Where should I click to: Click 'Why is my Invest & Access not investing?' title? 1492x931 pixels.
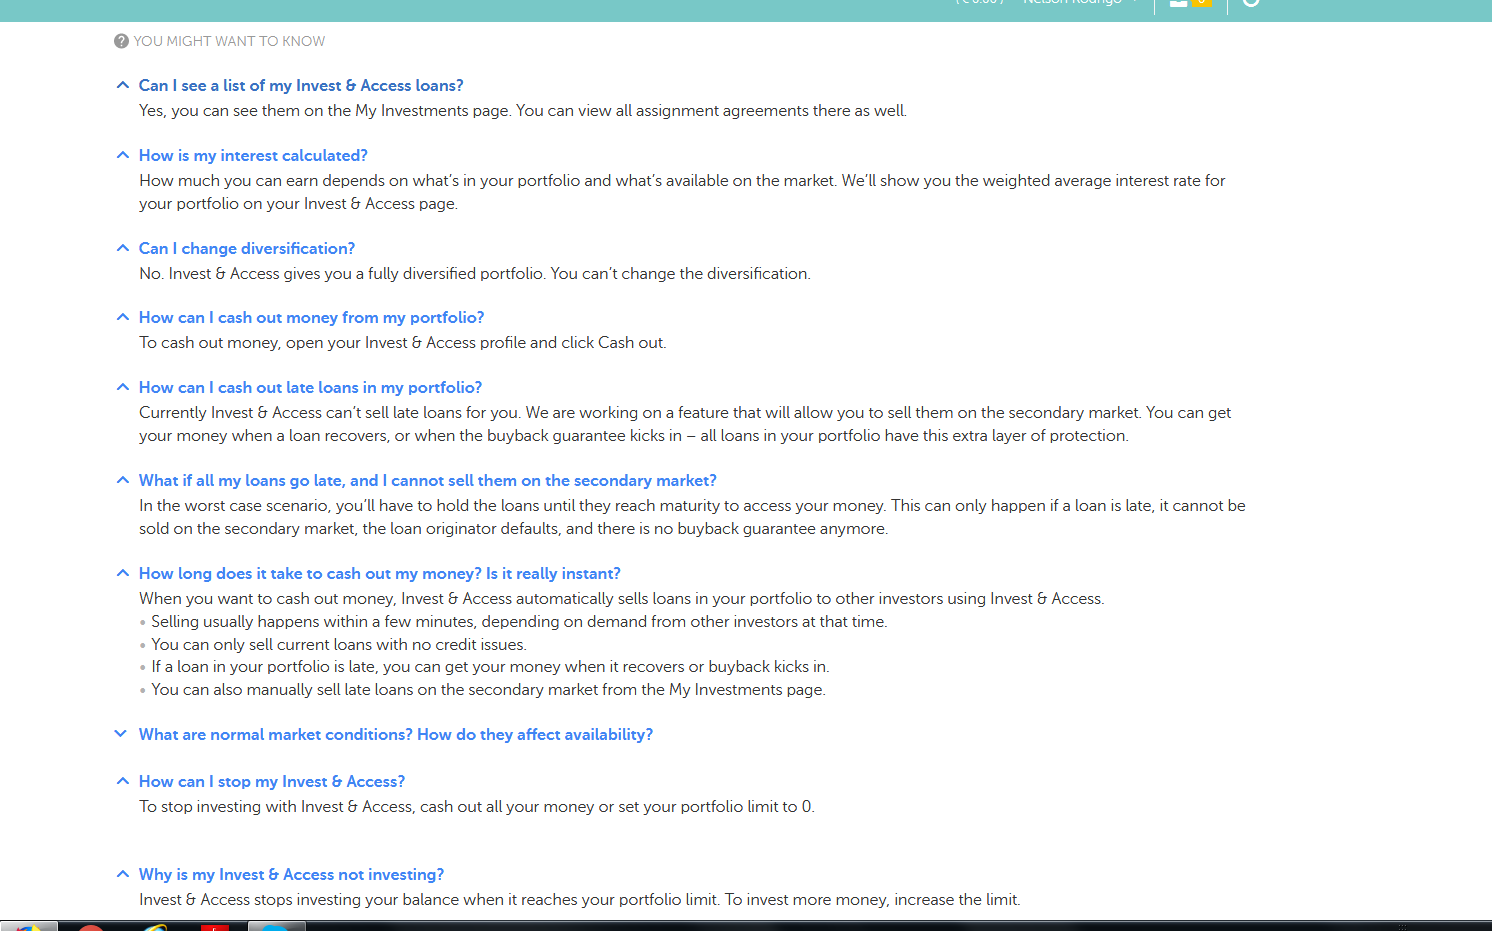coord(291,874)
